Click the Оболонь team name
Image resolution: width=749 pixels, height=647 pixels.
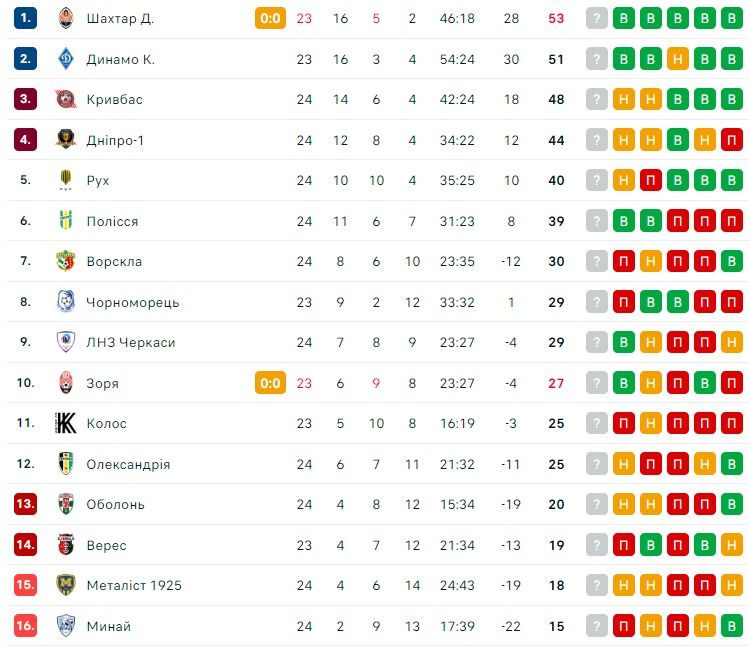click(115, 504)
